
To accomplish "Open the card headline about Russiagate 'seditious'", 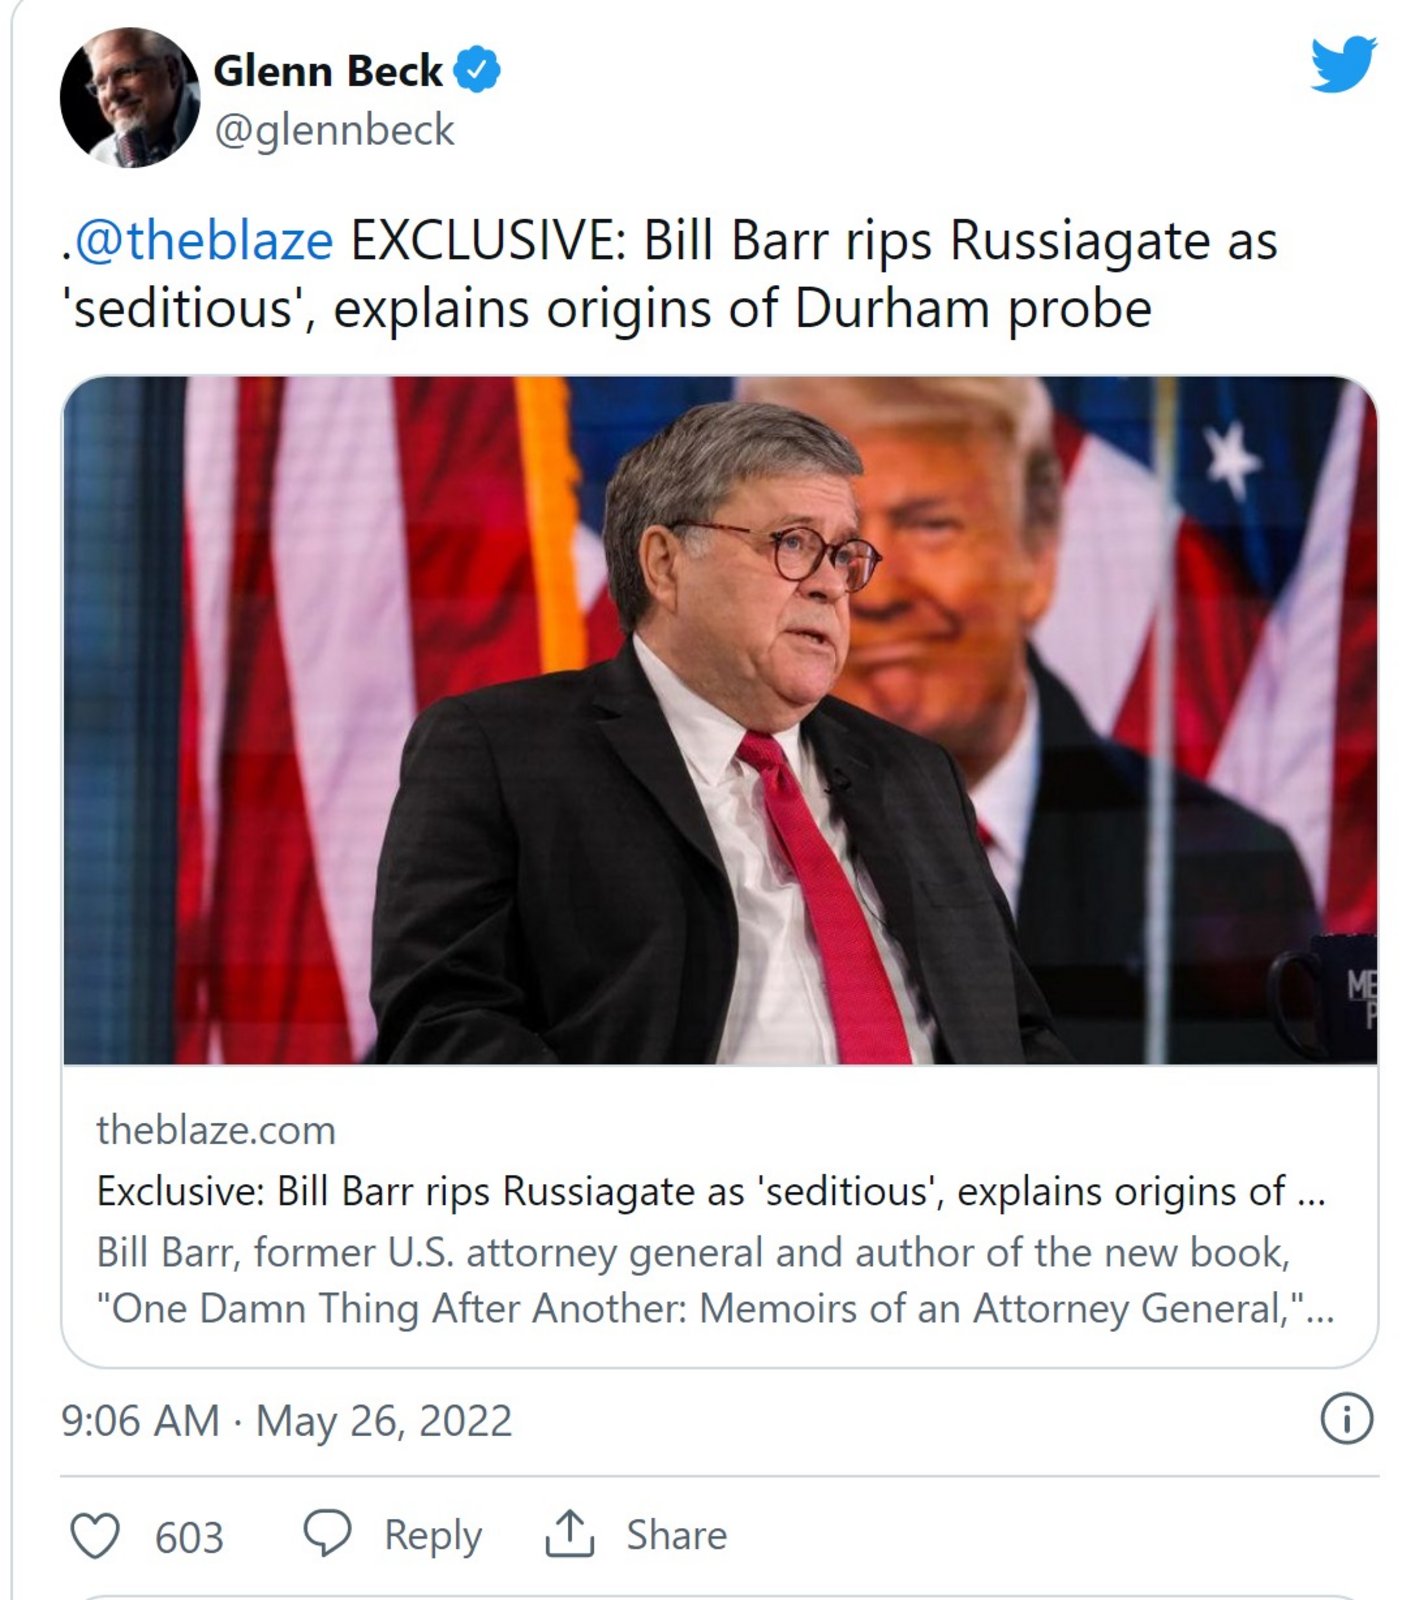I will (x=711, y=1191).
